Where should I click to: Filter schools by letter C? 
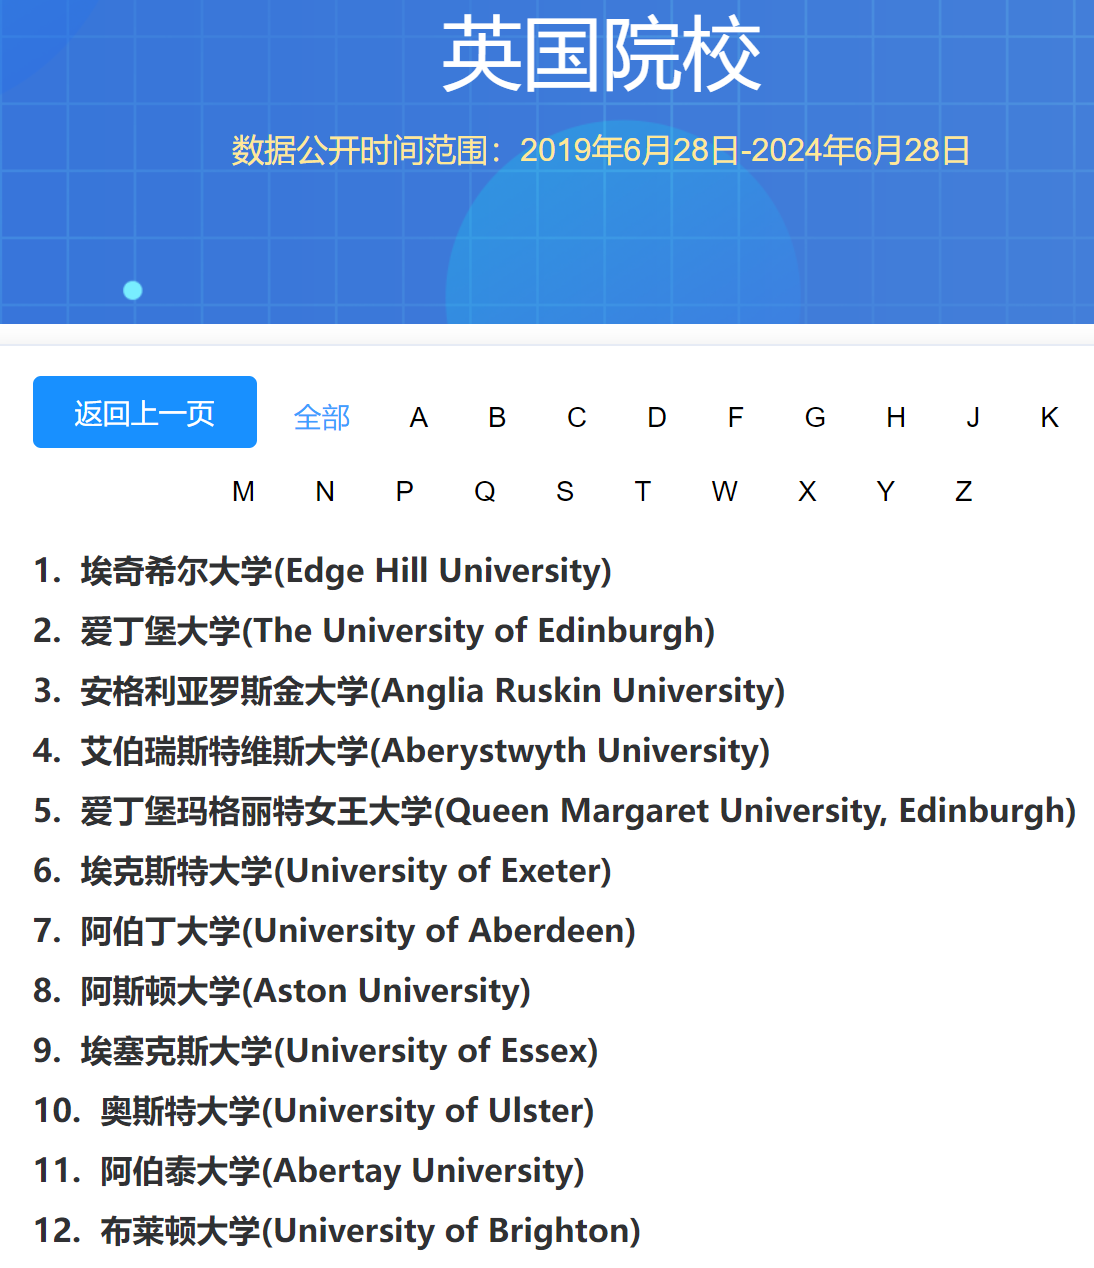click(577, 417)
